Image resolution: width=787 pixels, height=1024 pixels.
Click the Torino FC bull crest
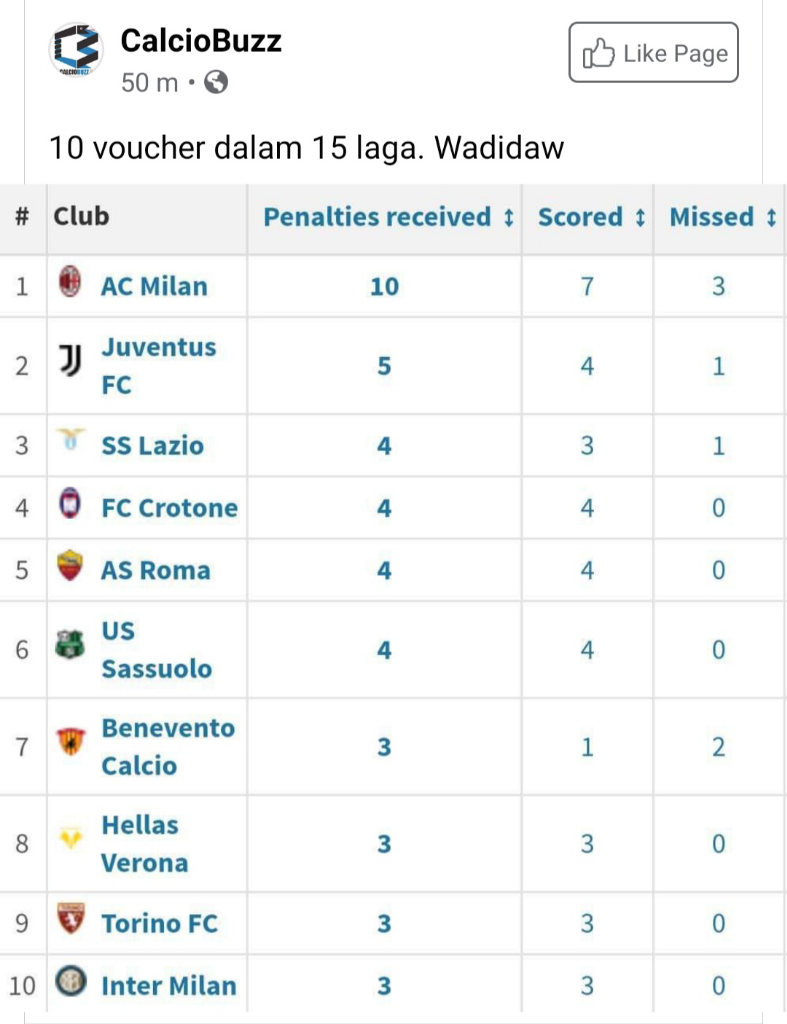pos(70,920)
